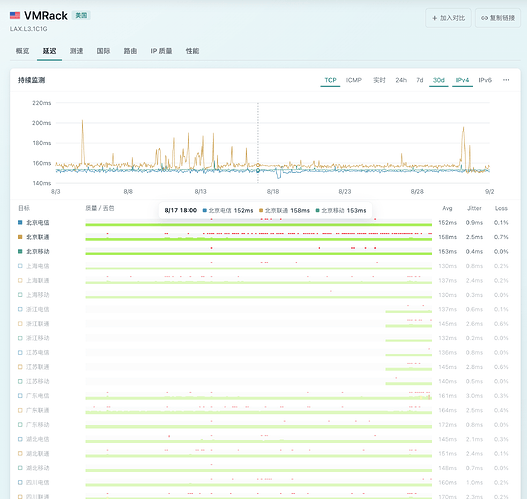Choose the 实时 time range
The image size is (527, 499).
379,80
